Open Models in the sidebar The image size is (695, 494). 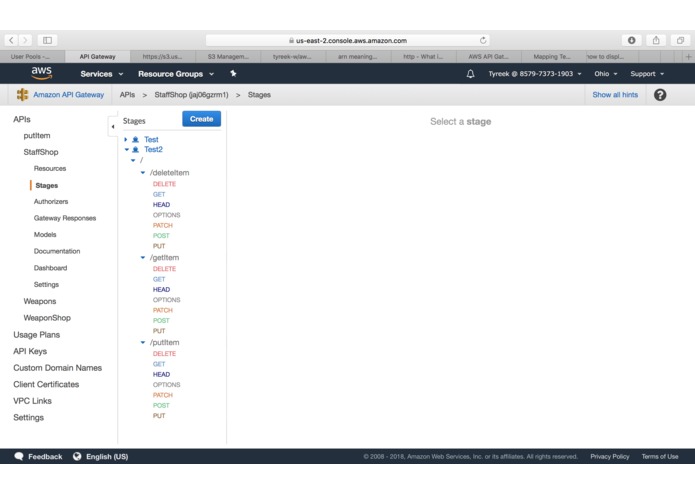[45, 234]
